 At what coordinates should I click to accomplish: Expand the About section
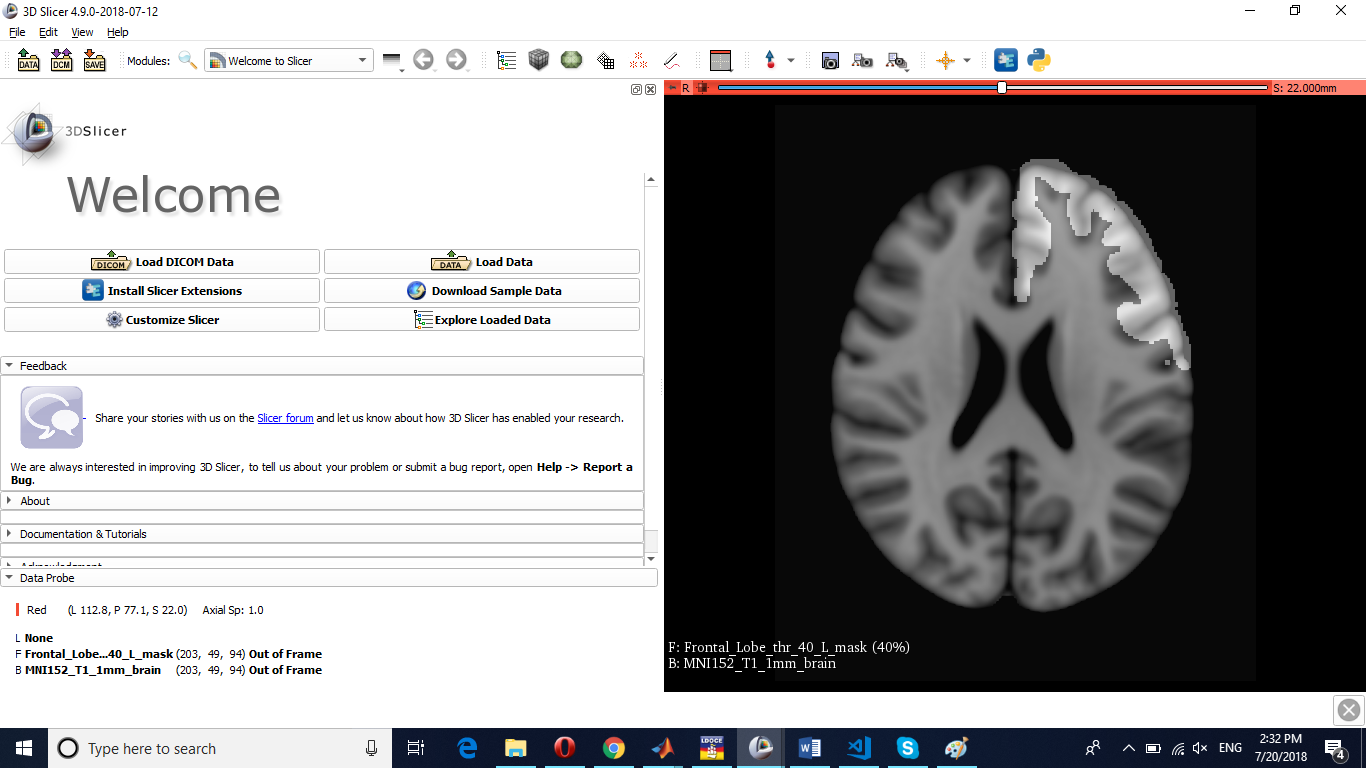(34, 501)
